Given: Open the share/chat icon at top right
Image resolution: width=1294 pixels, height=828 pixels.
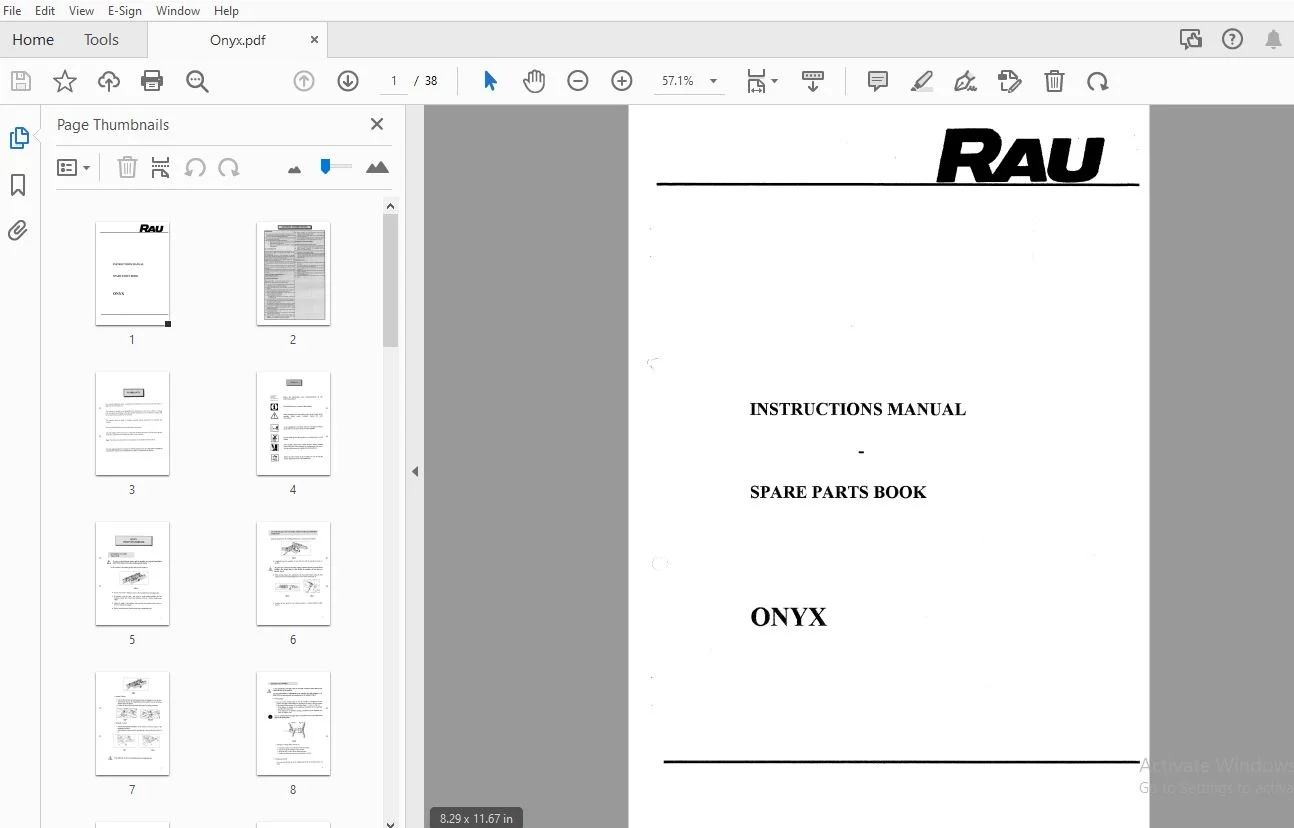Looking at the screenshot, I should point(1190,40).
